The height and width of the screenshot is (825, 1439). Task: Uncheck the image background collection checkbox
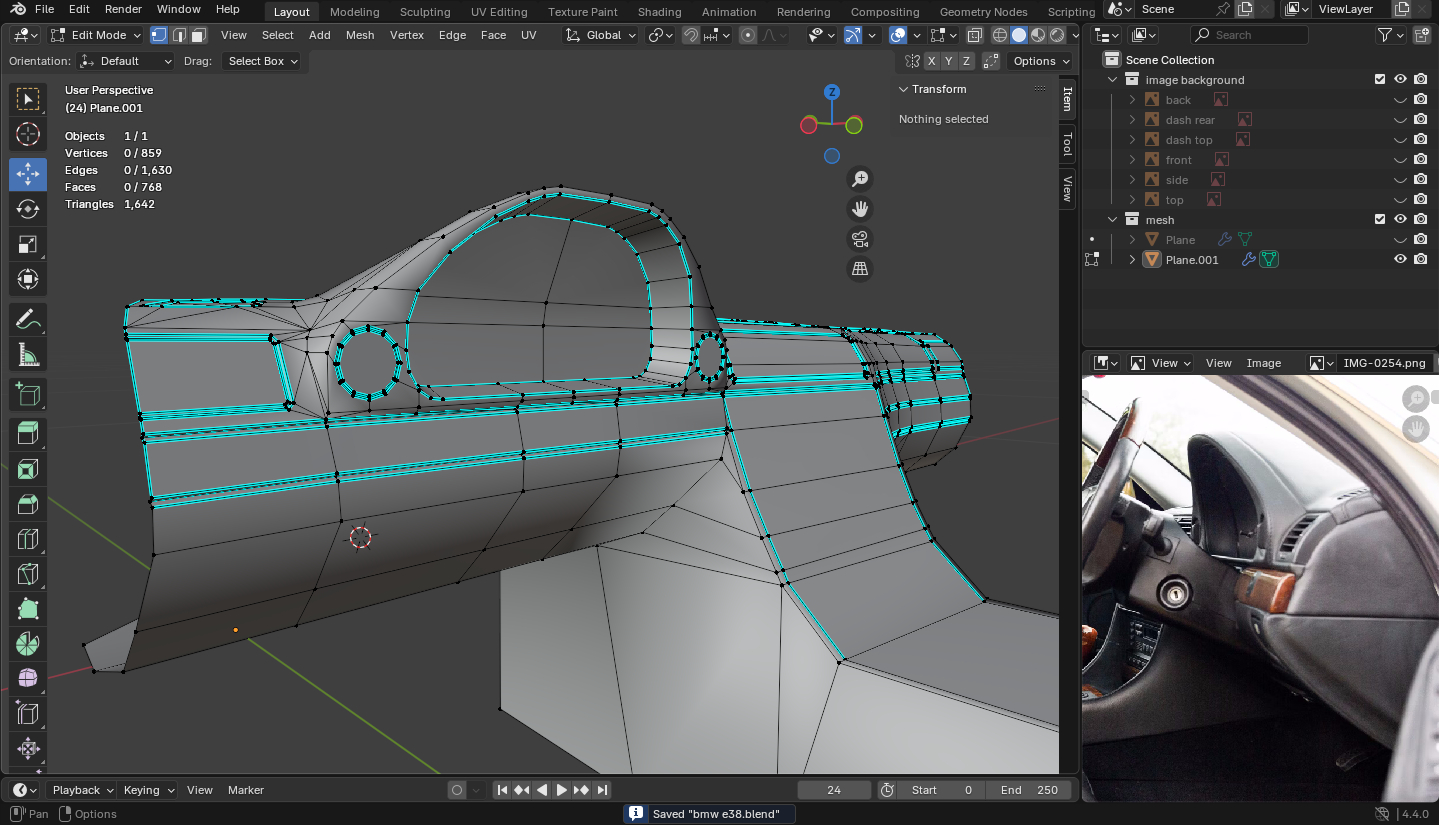coord(1380,80)
